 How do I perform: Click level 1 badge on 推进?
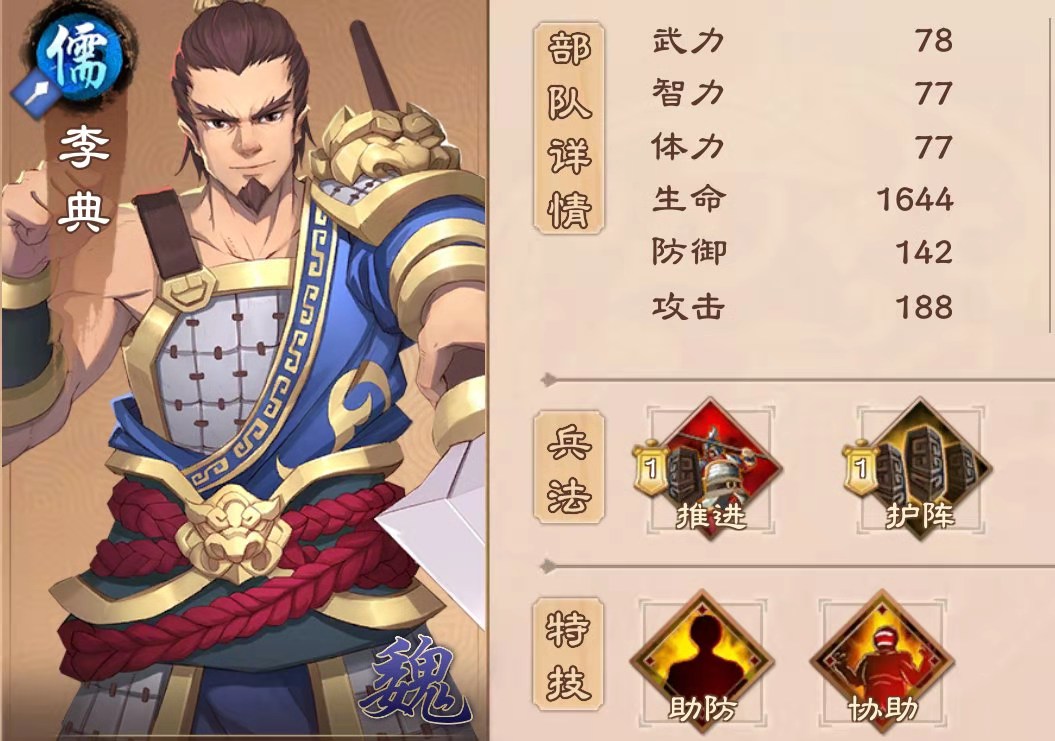pyautogui.click(x=650, y=466)
